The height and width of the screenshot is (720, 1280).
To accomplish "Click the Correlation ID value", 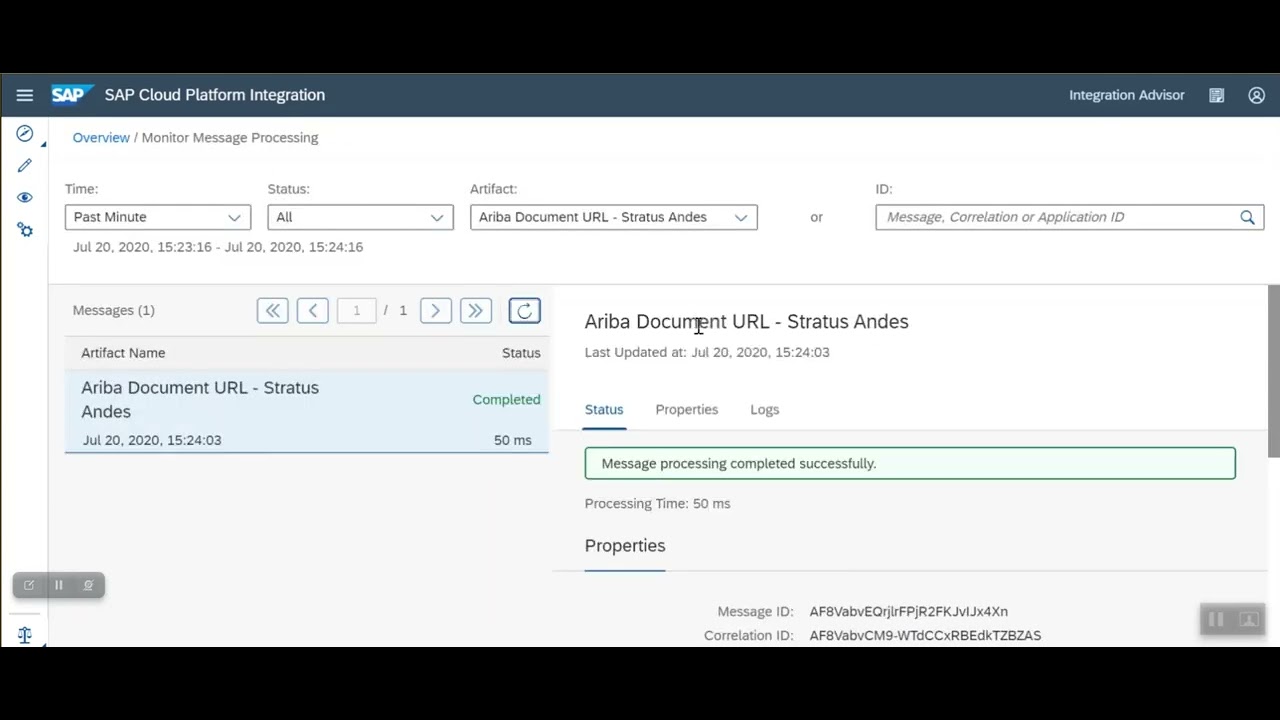I will [925, 636].
